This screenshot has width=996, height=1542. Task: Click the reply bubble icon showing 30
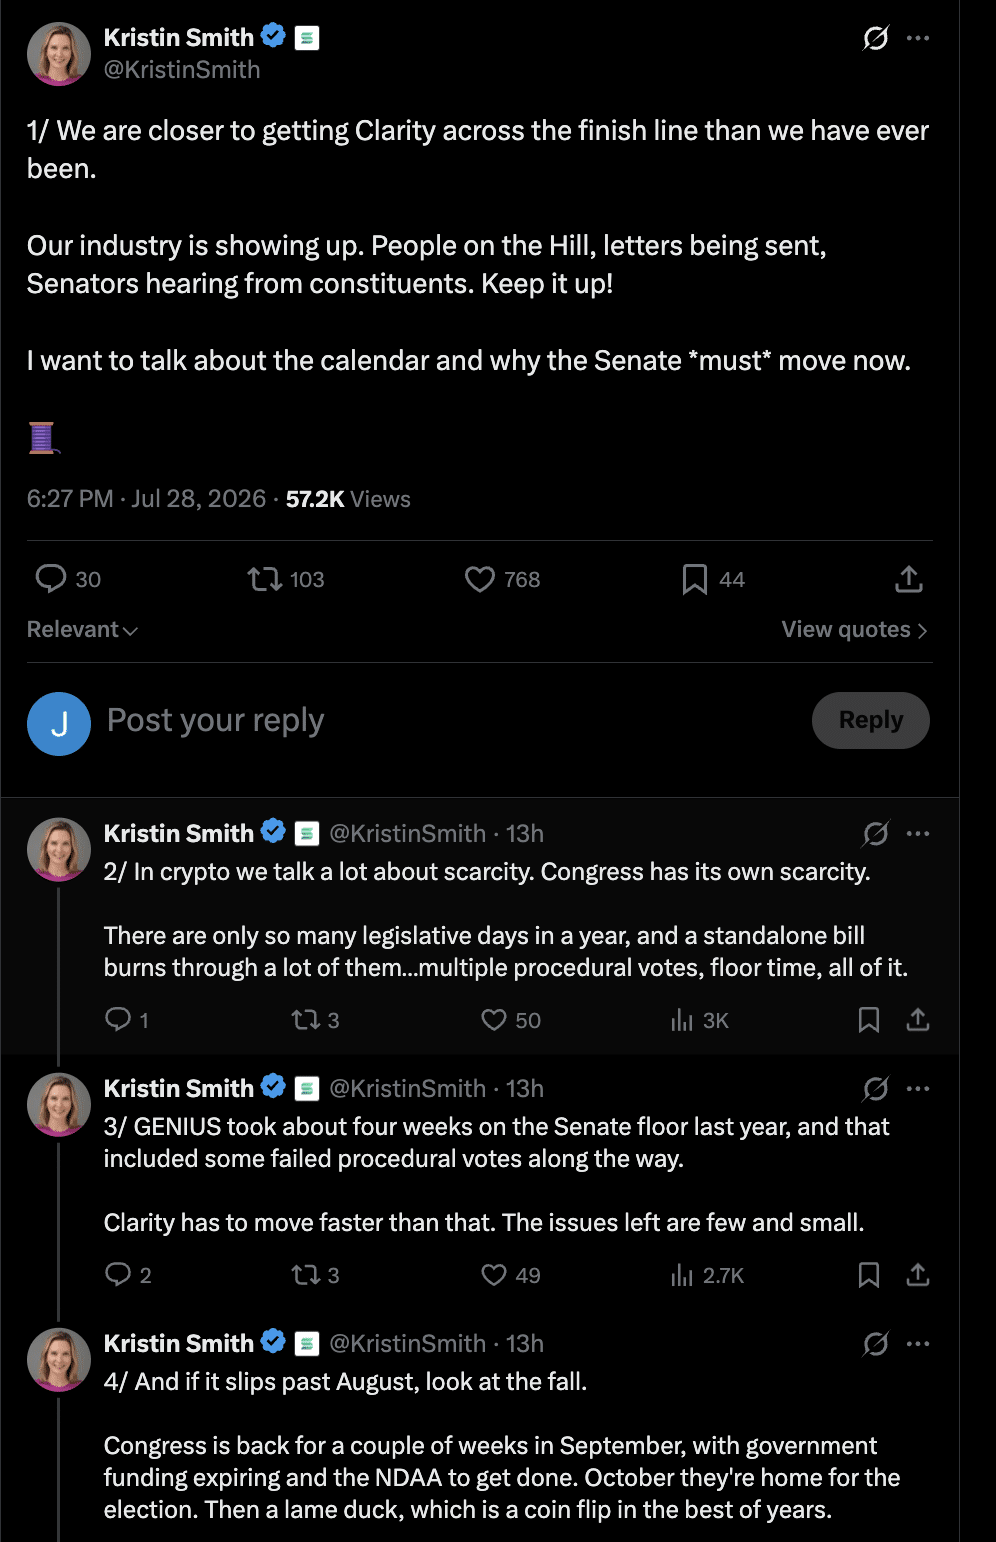(50, 579)
